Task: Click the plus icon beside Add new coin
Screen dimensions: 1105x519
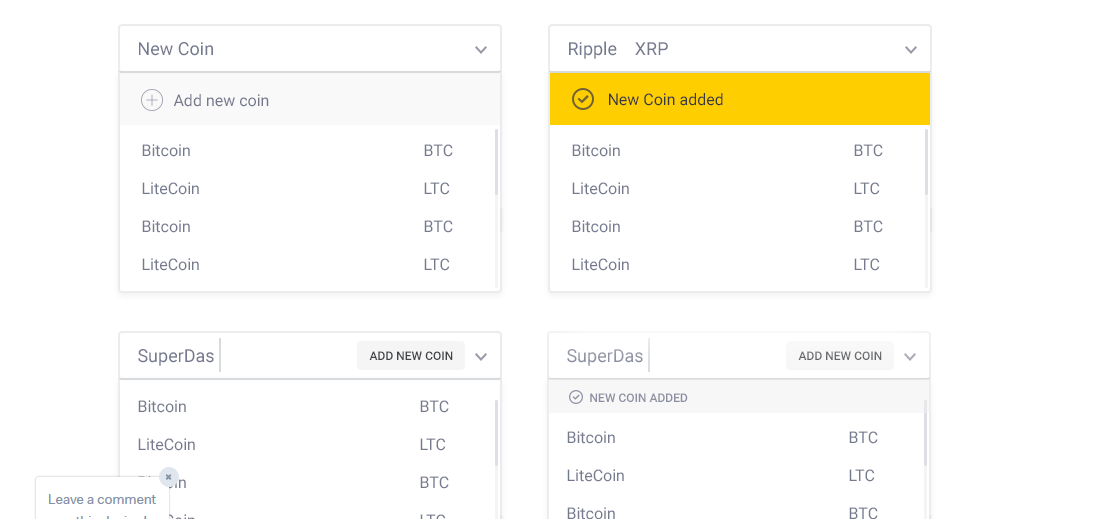Action: click(152, 100)
